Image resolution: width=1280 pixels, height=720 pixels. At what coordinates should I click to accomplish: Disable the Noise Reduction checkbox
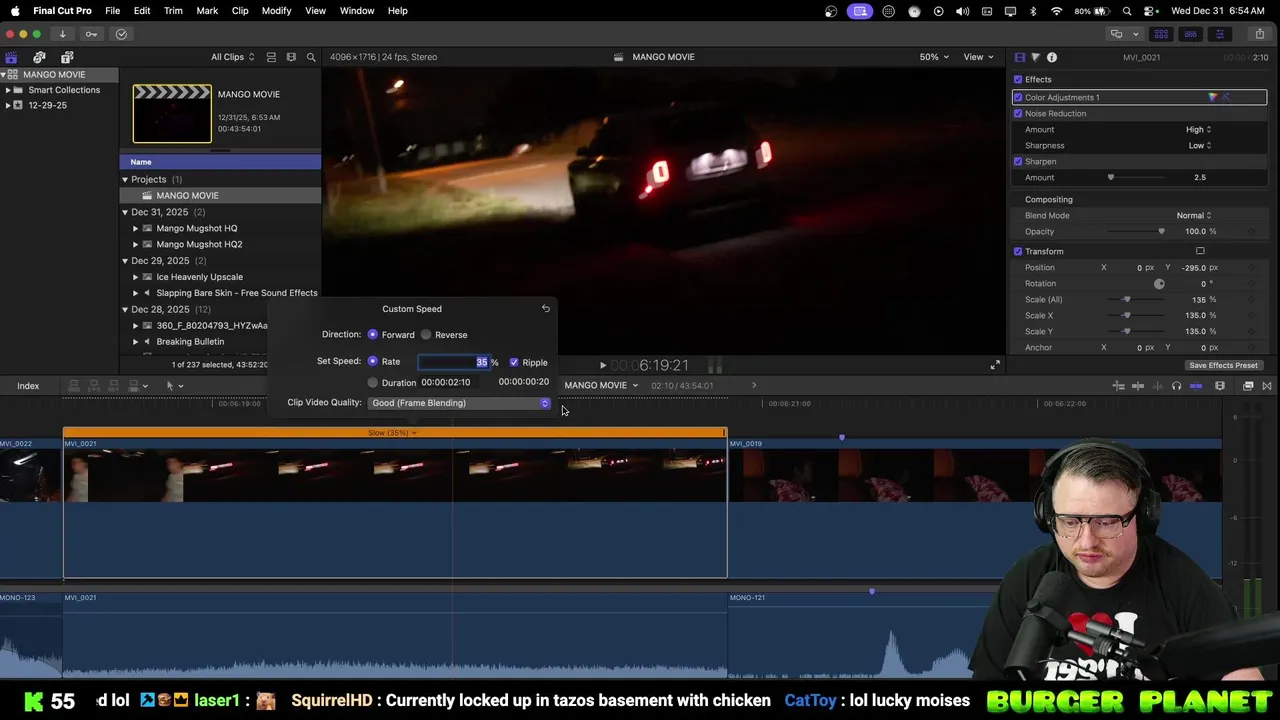[1018, 113]
